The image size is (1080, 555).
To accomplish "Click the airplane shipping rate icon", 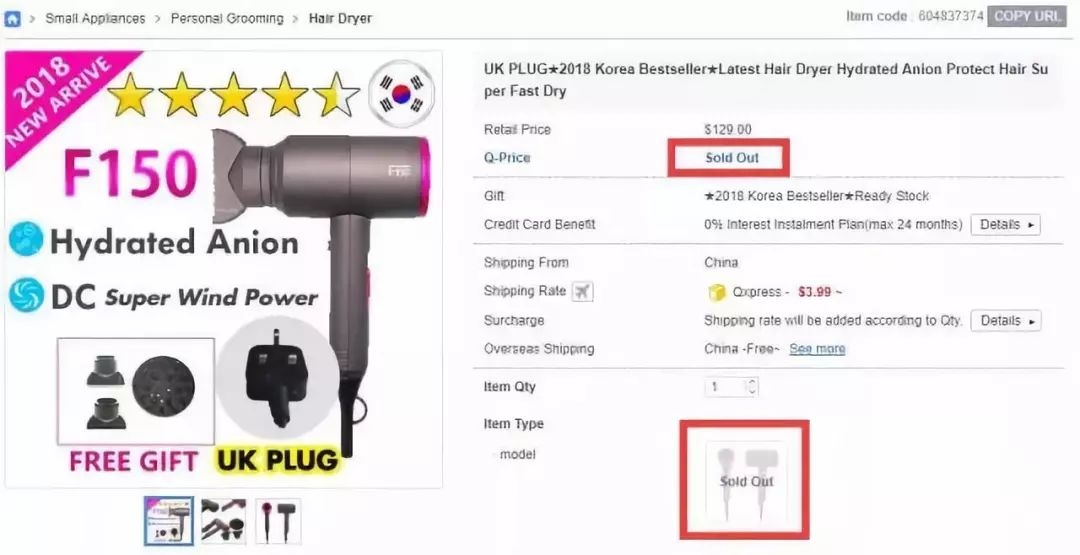I will (x=582, y=291).
